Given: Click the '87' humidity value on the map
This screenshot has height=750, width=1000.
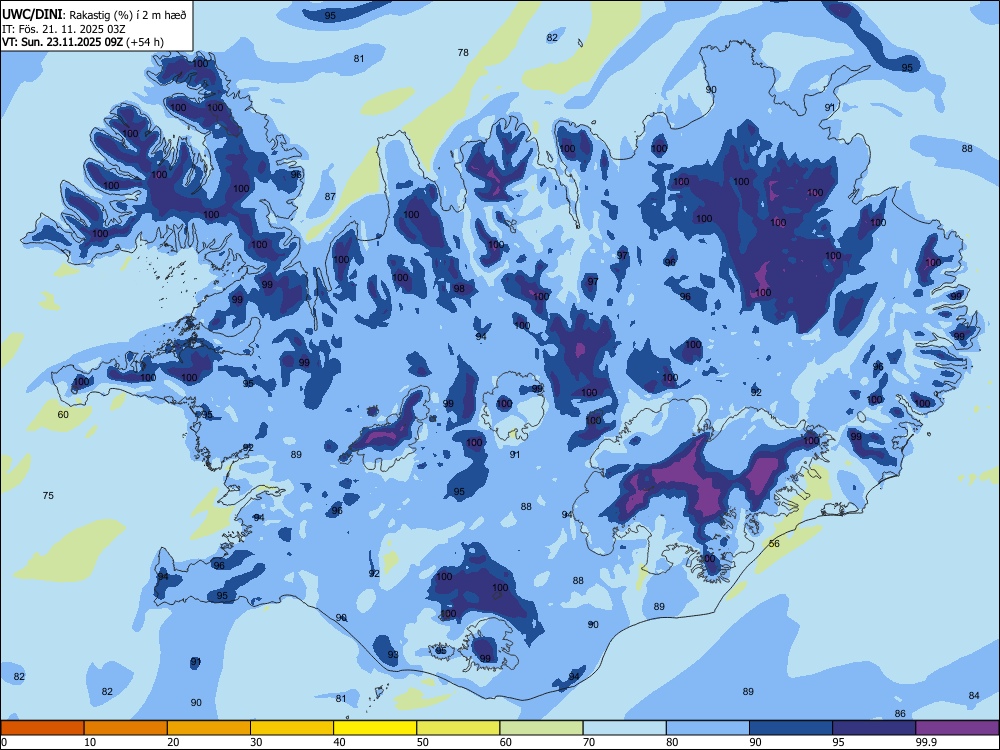Looking at the screenshot, I should coord(330,196).
